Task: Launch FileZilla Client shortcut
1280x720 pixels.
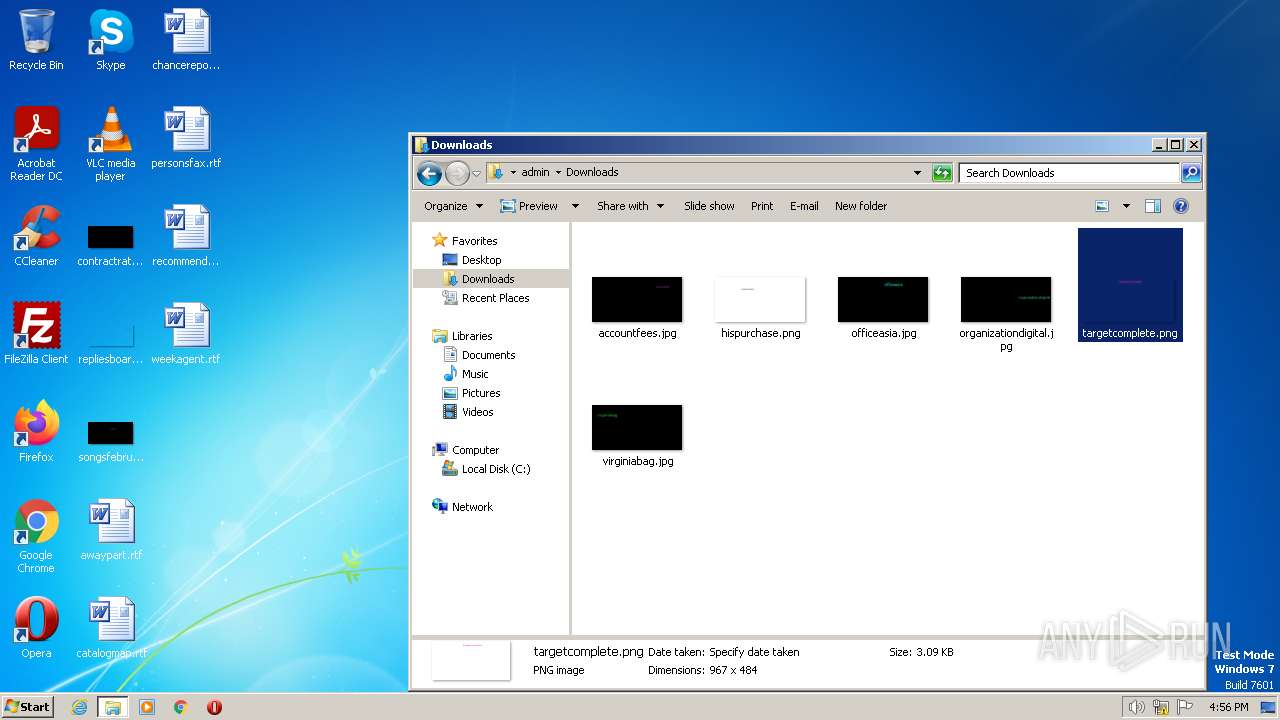Action: (x=36, y=334)
